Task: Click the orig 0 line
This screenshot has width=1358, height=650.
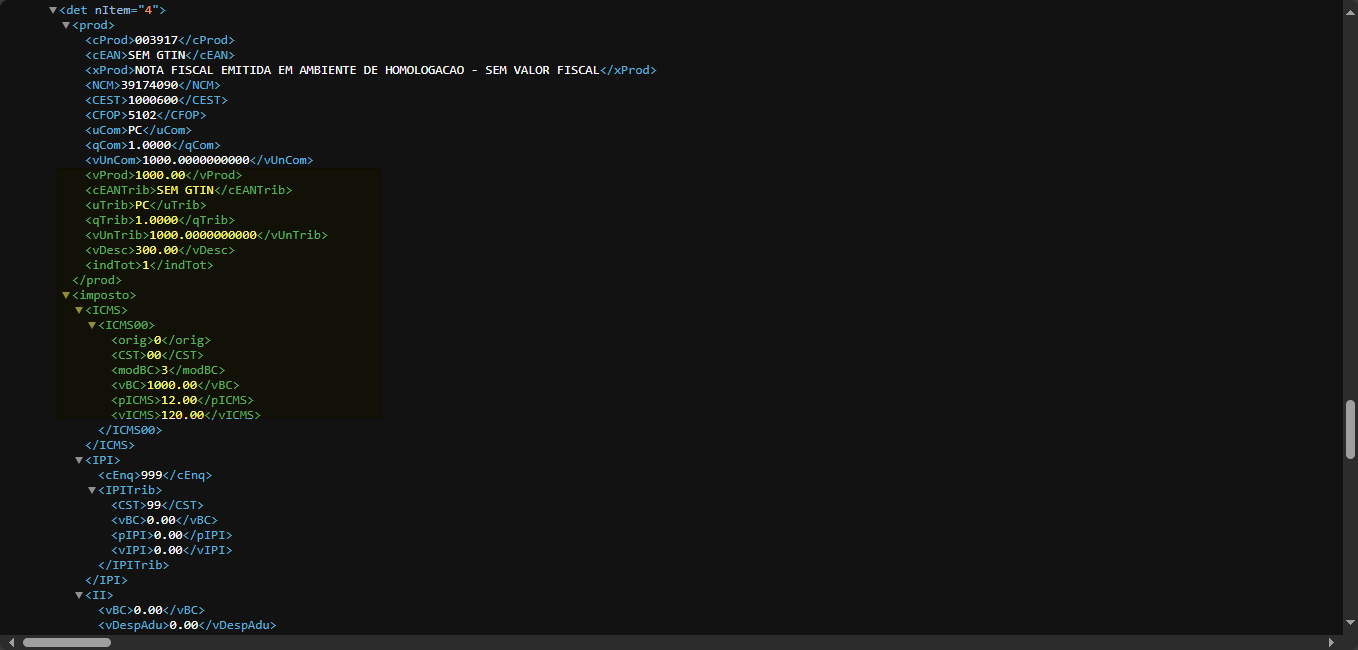Action: click(161, 340)
